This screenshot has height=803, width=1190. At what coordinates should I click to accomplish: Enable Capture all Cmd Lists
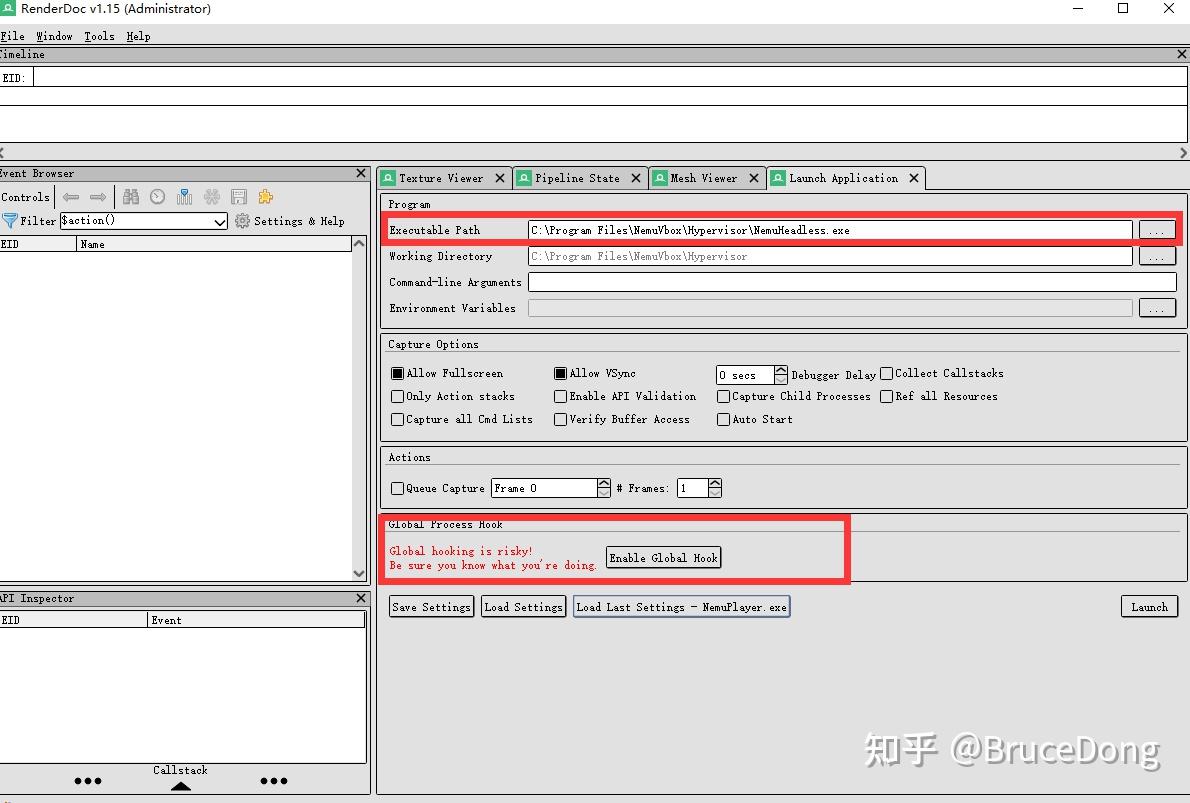point(397,419)
